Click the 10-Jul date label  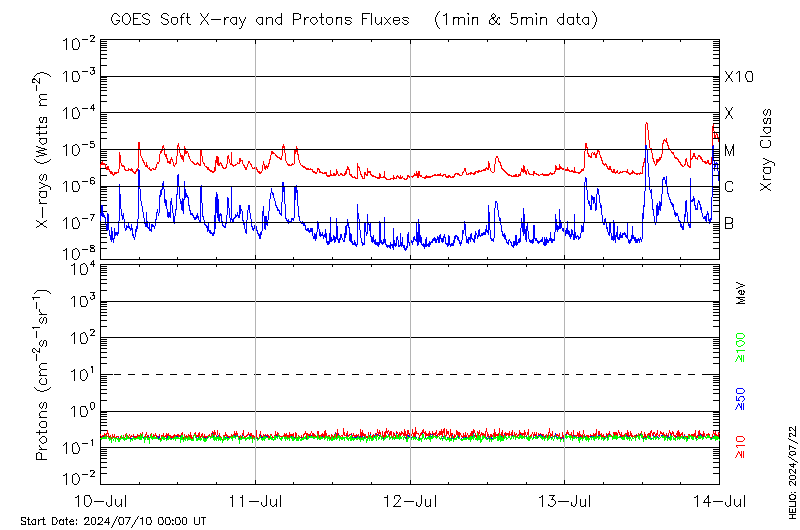tap(101, 499)
